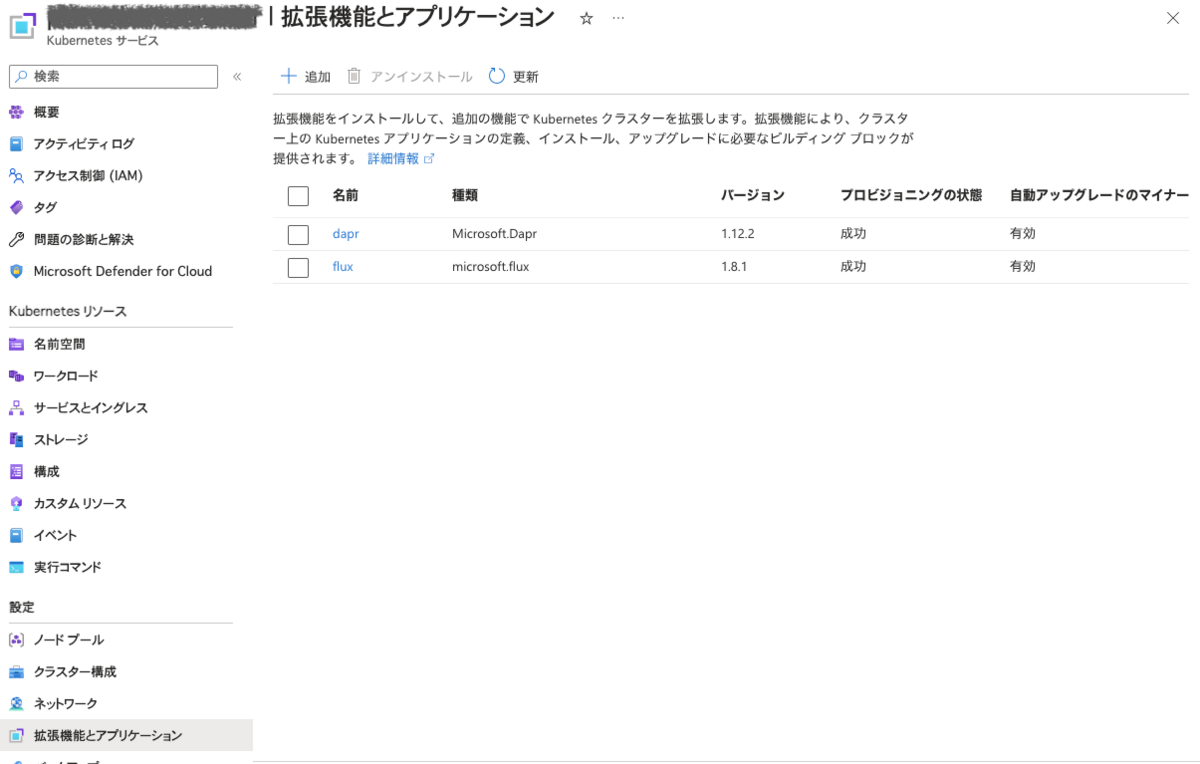Click the plus Add icon in toolbar
Screen dimensions: 1200x764
tap(288, 76)
